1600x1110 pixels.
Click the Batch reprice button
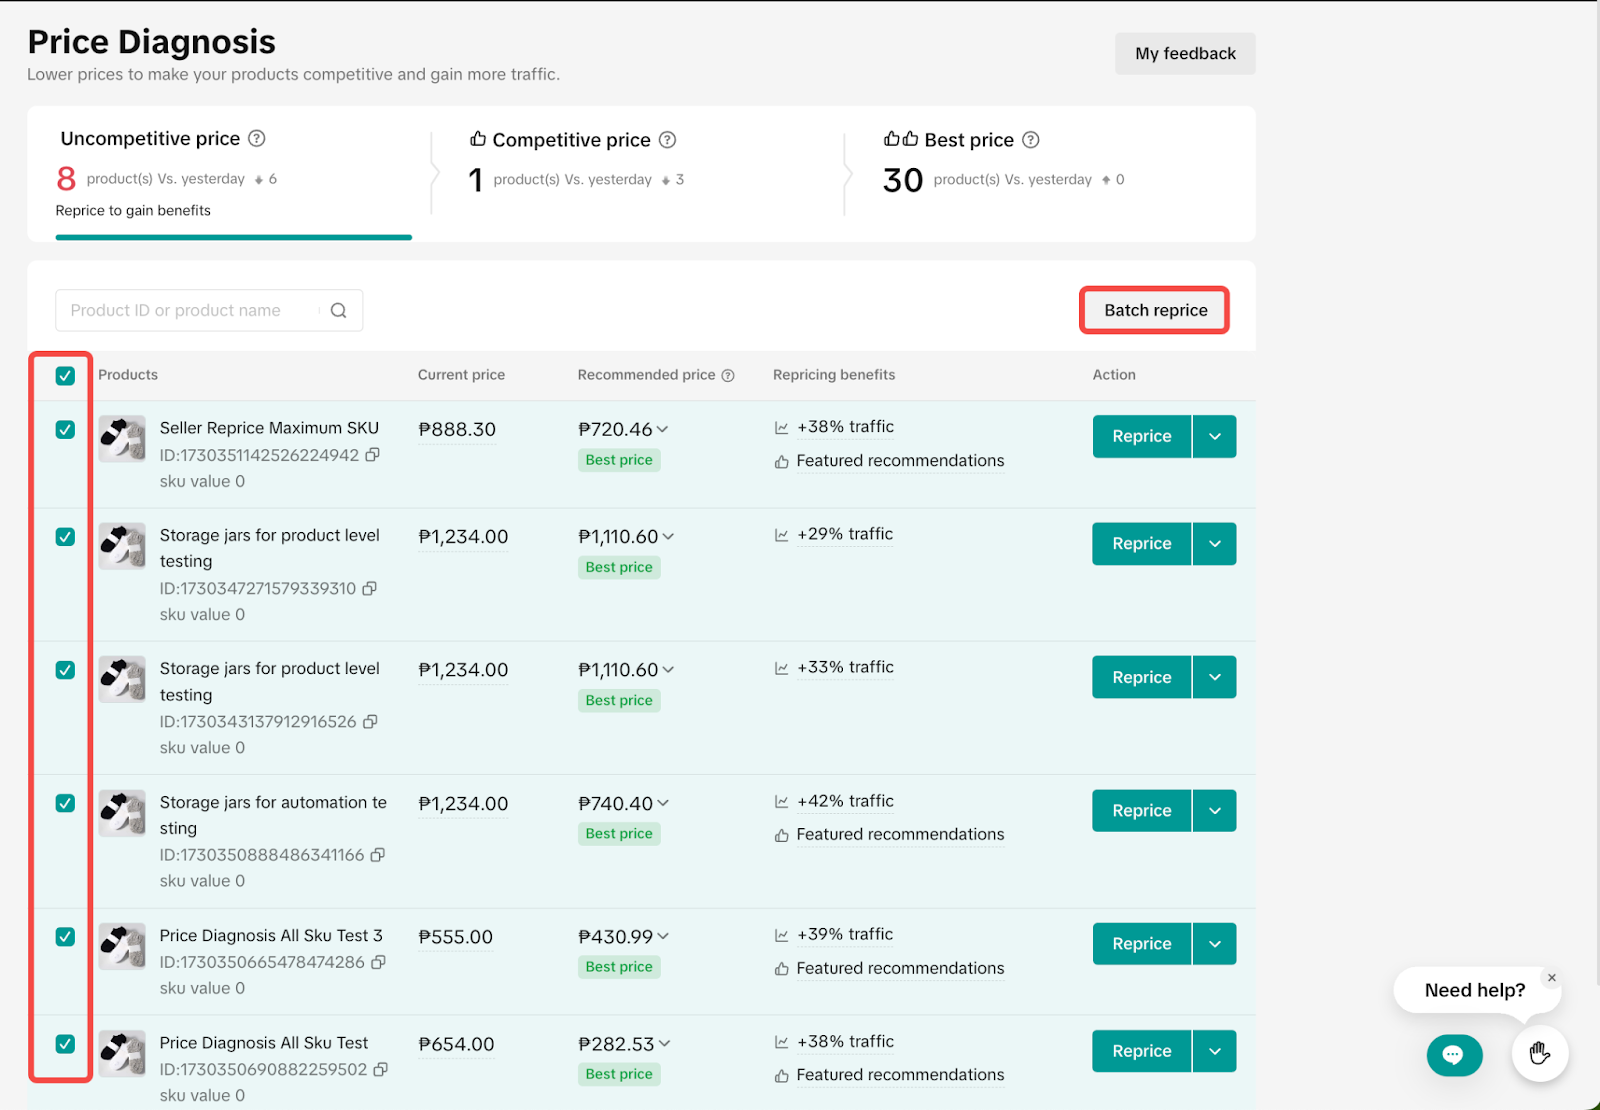tap(1153, 310)
